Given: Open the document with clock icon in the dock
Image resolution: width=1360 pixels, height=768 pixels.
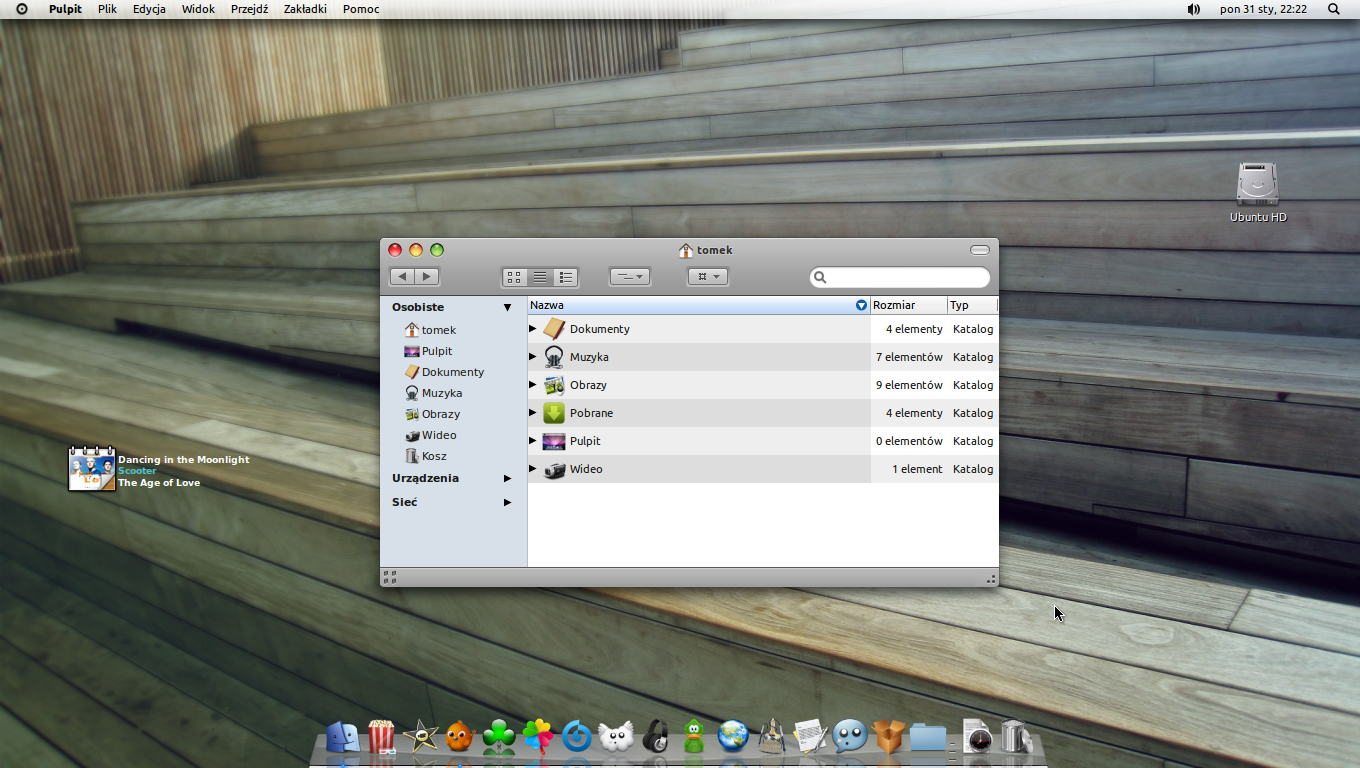Looking at the screenshot, I should click(978, 736).
